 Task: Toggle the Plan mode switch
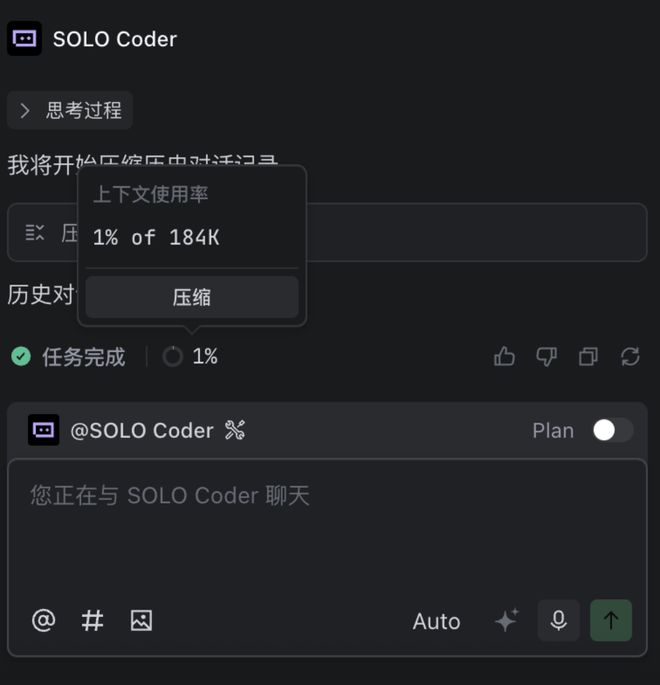coord(612,430)
